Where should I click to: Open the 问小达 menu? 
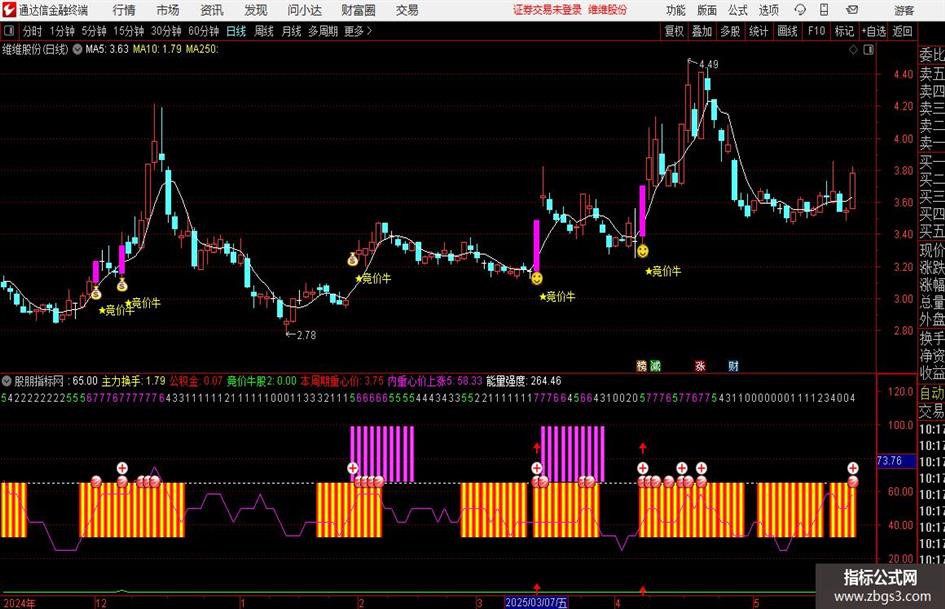coord(304,10)
